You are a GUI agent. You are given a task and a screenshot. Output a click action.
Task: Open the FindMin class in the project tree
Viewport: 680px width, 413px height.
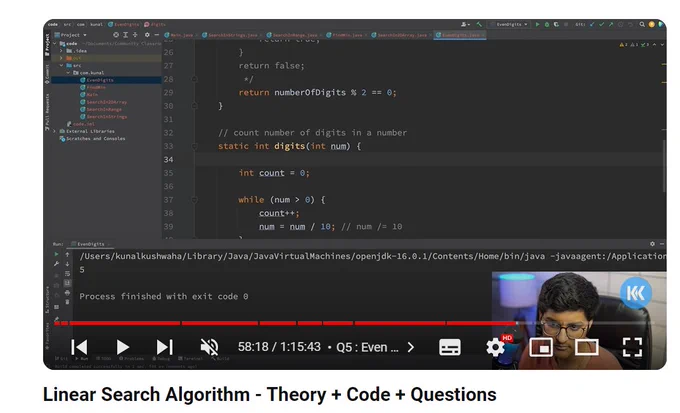tap(93, 87)
